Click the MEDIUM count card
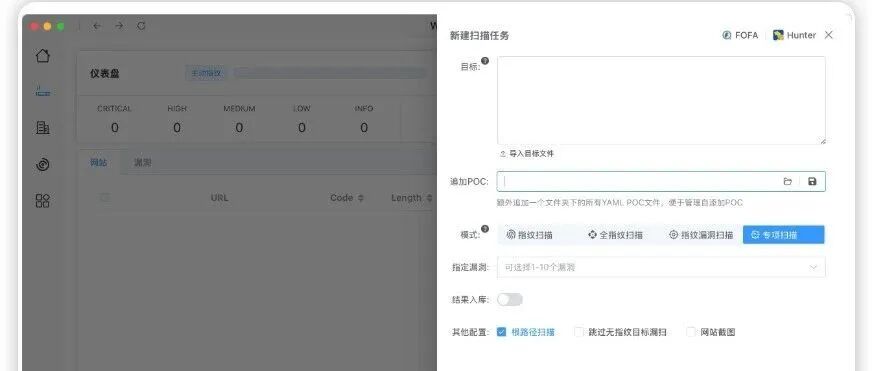Viewport: 872px width, 371px height. tap(239, 120)
